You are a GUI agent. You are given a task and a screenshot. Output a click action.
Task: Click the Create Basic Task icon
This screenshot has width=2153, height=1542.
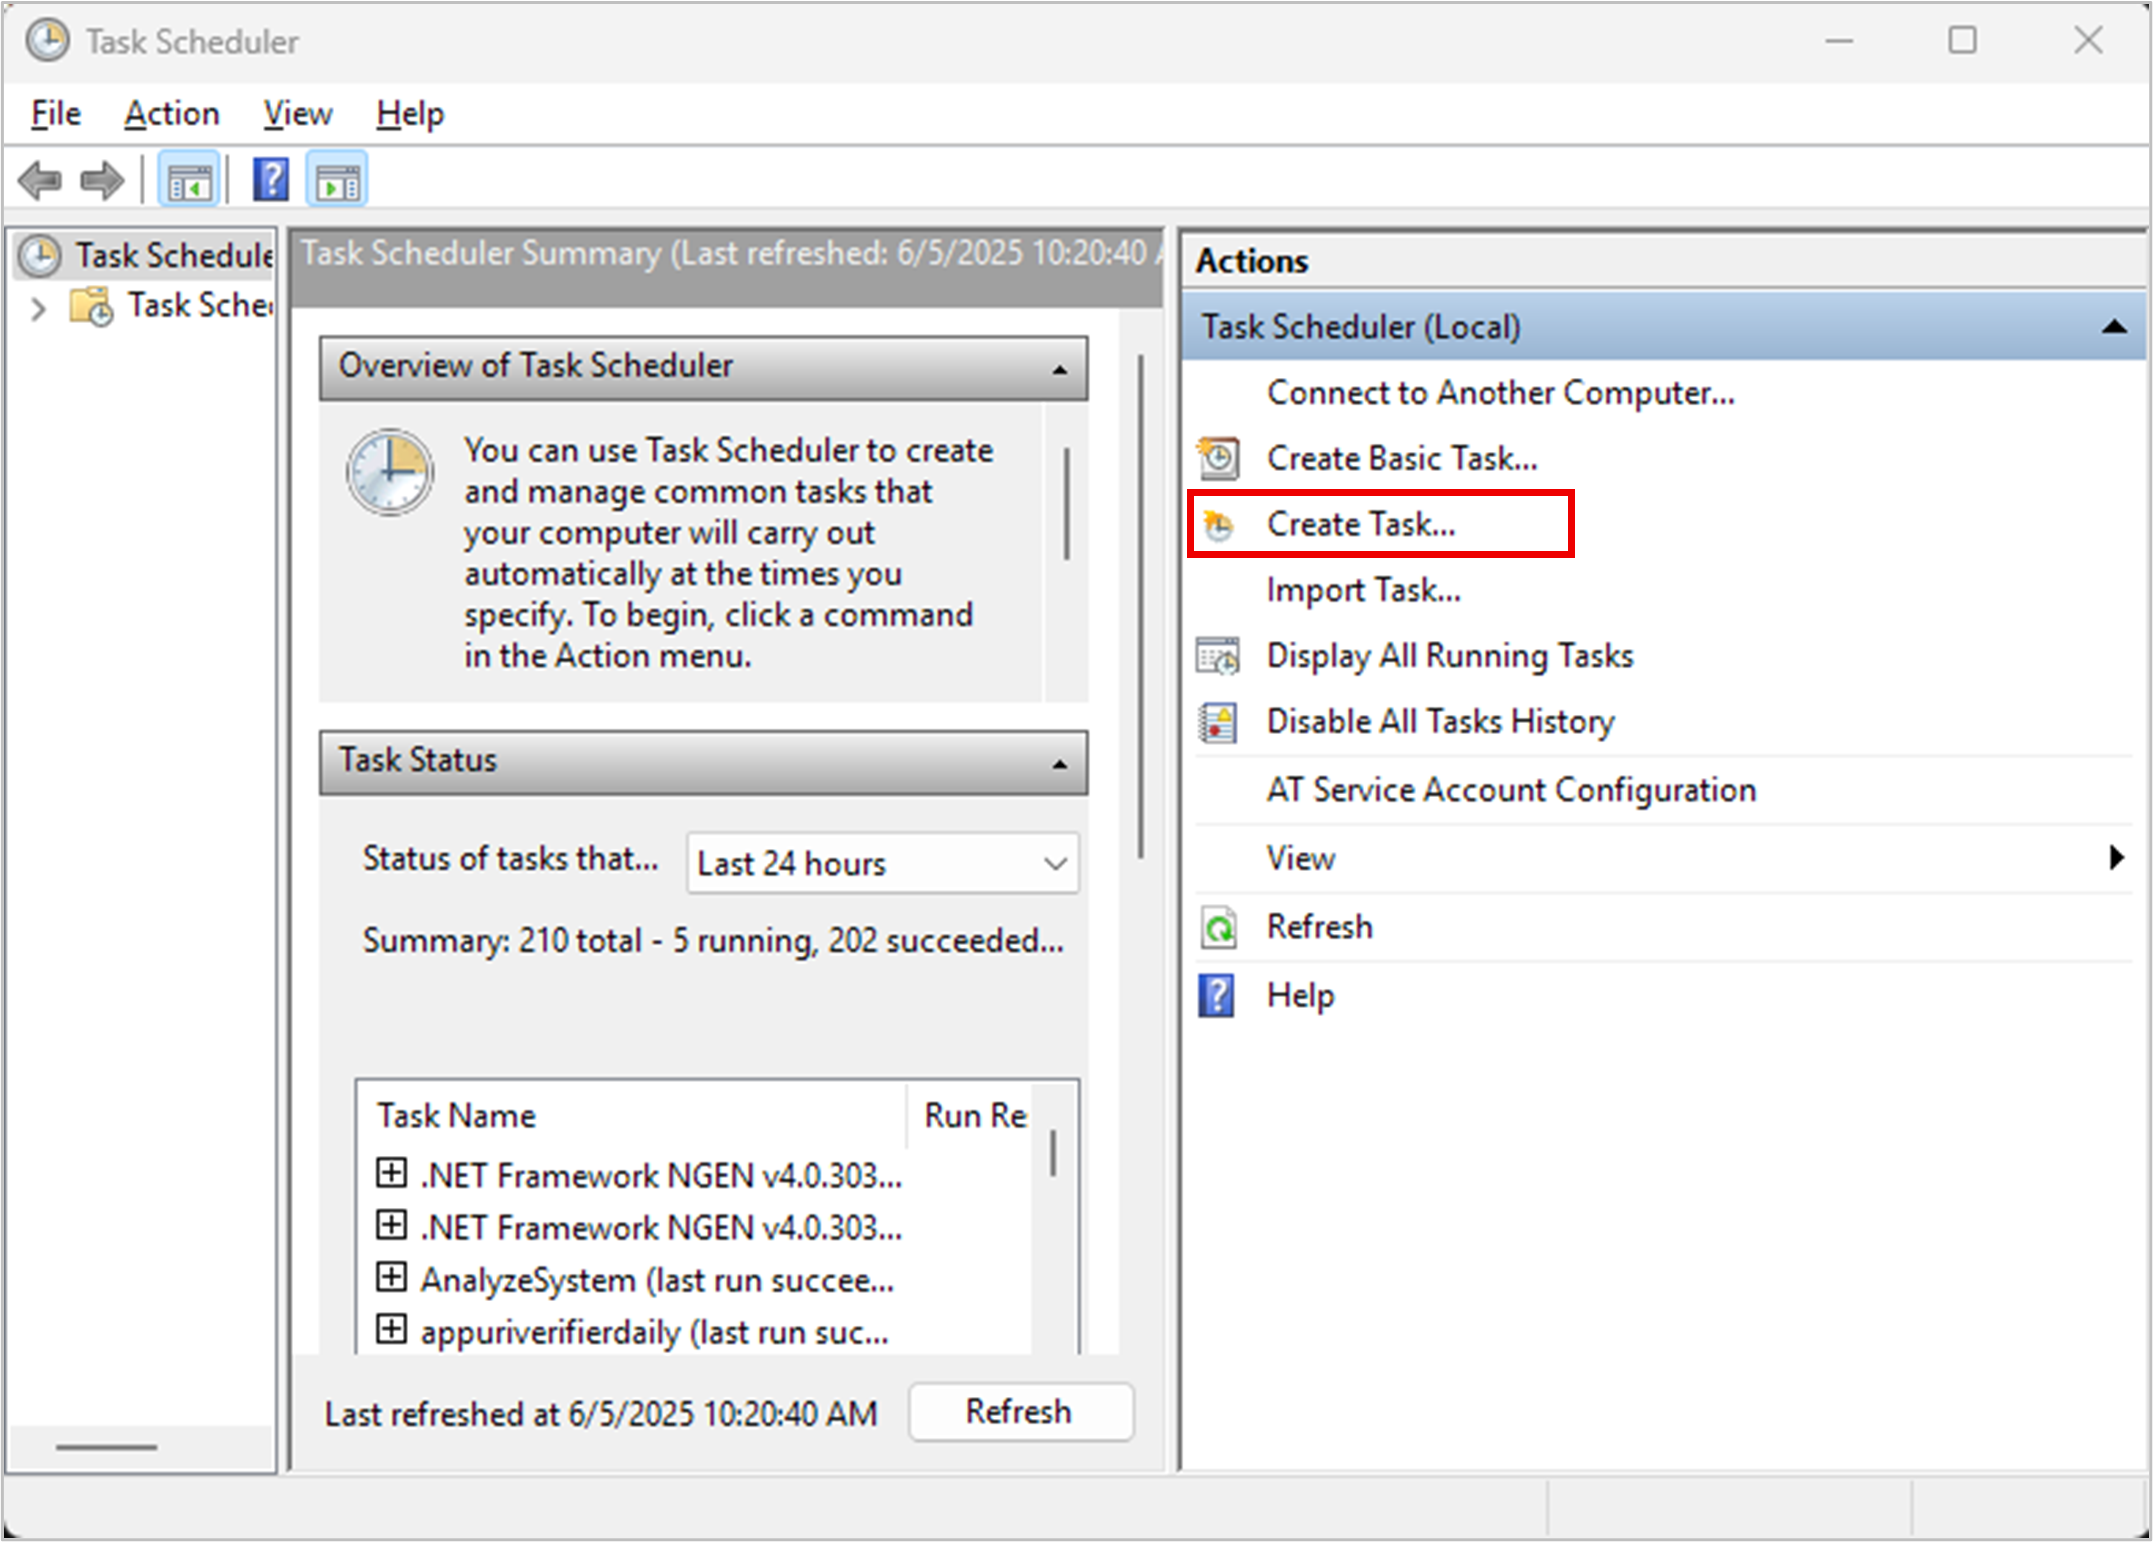[1218, 458]
